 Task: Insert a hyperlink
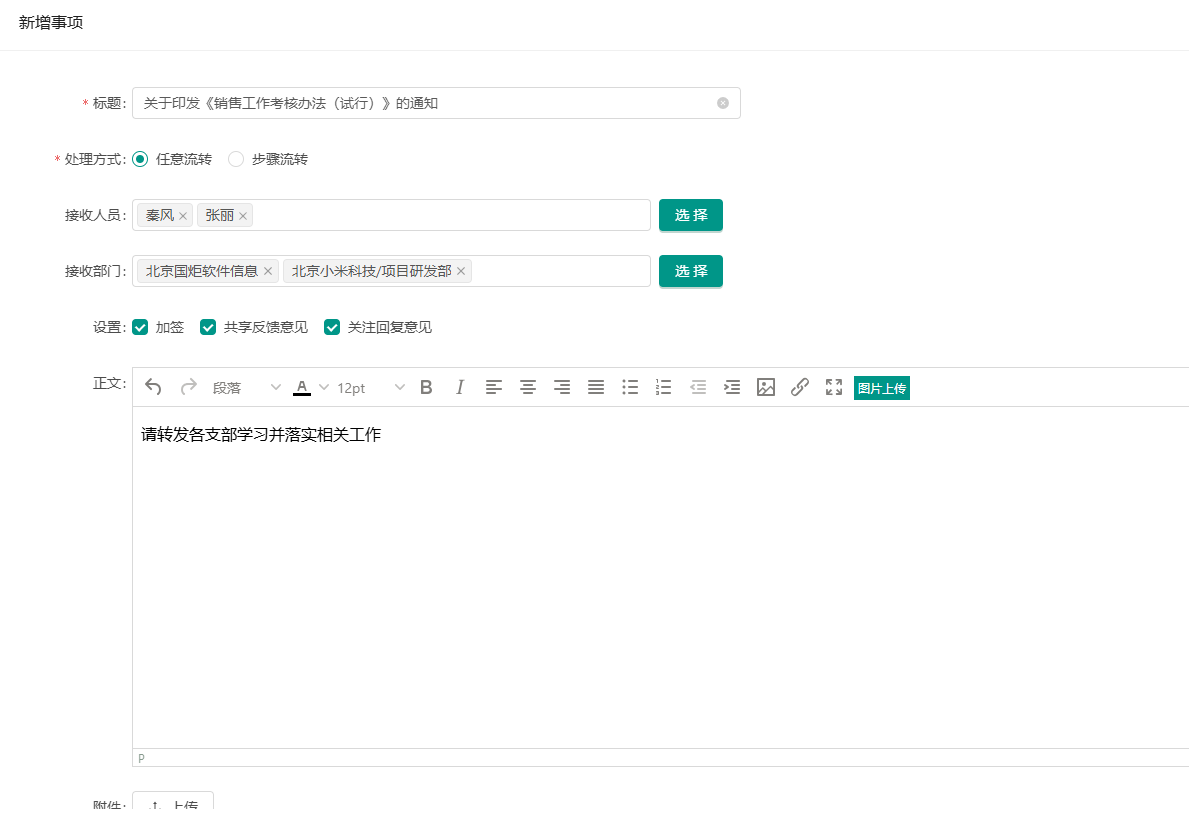[800, 387]
